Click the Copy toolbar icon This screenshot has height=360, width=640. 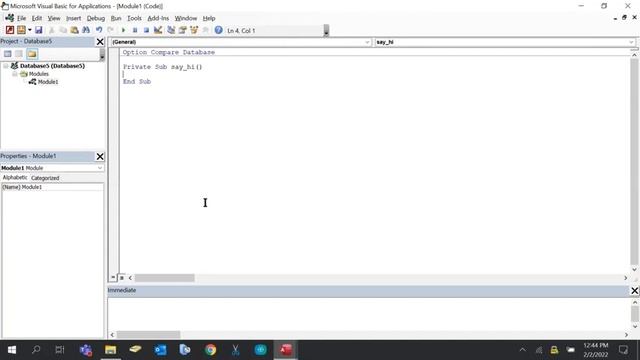(63, 30)
